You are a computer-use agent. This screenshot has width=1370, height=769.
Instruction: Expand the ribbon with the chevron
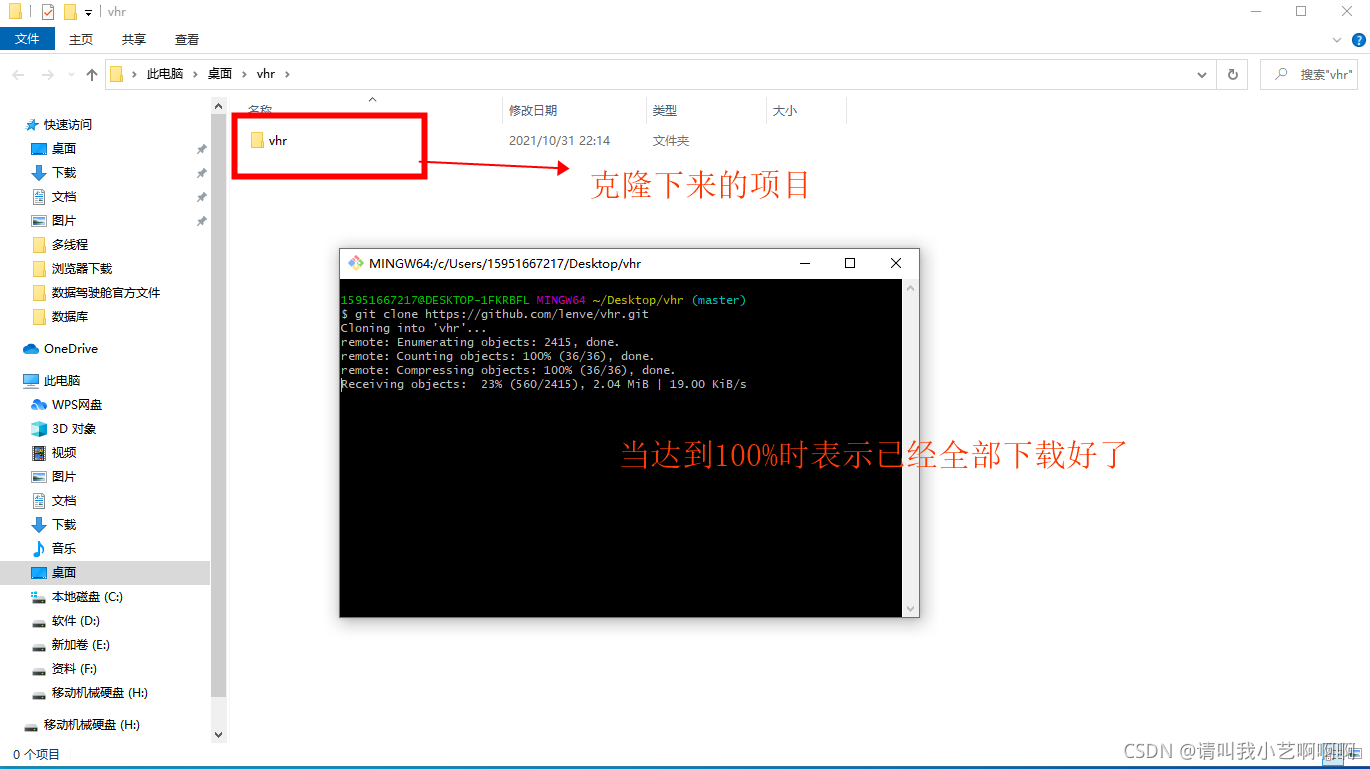[x=1338, y=39]
